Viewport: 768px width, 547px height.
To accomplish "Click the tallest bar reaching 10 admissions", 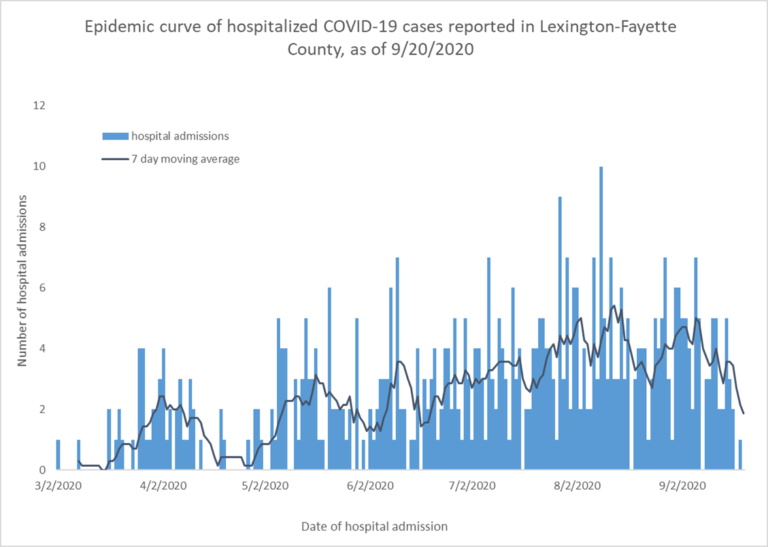I will click(601, 318).
